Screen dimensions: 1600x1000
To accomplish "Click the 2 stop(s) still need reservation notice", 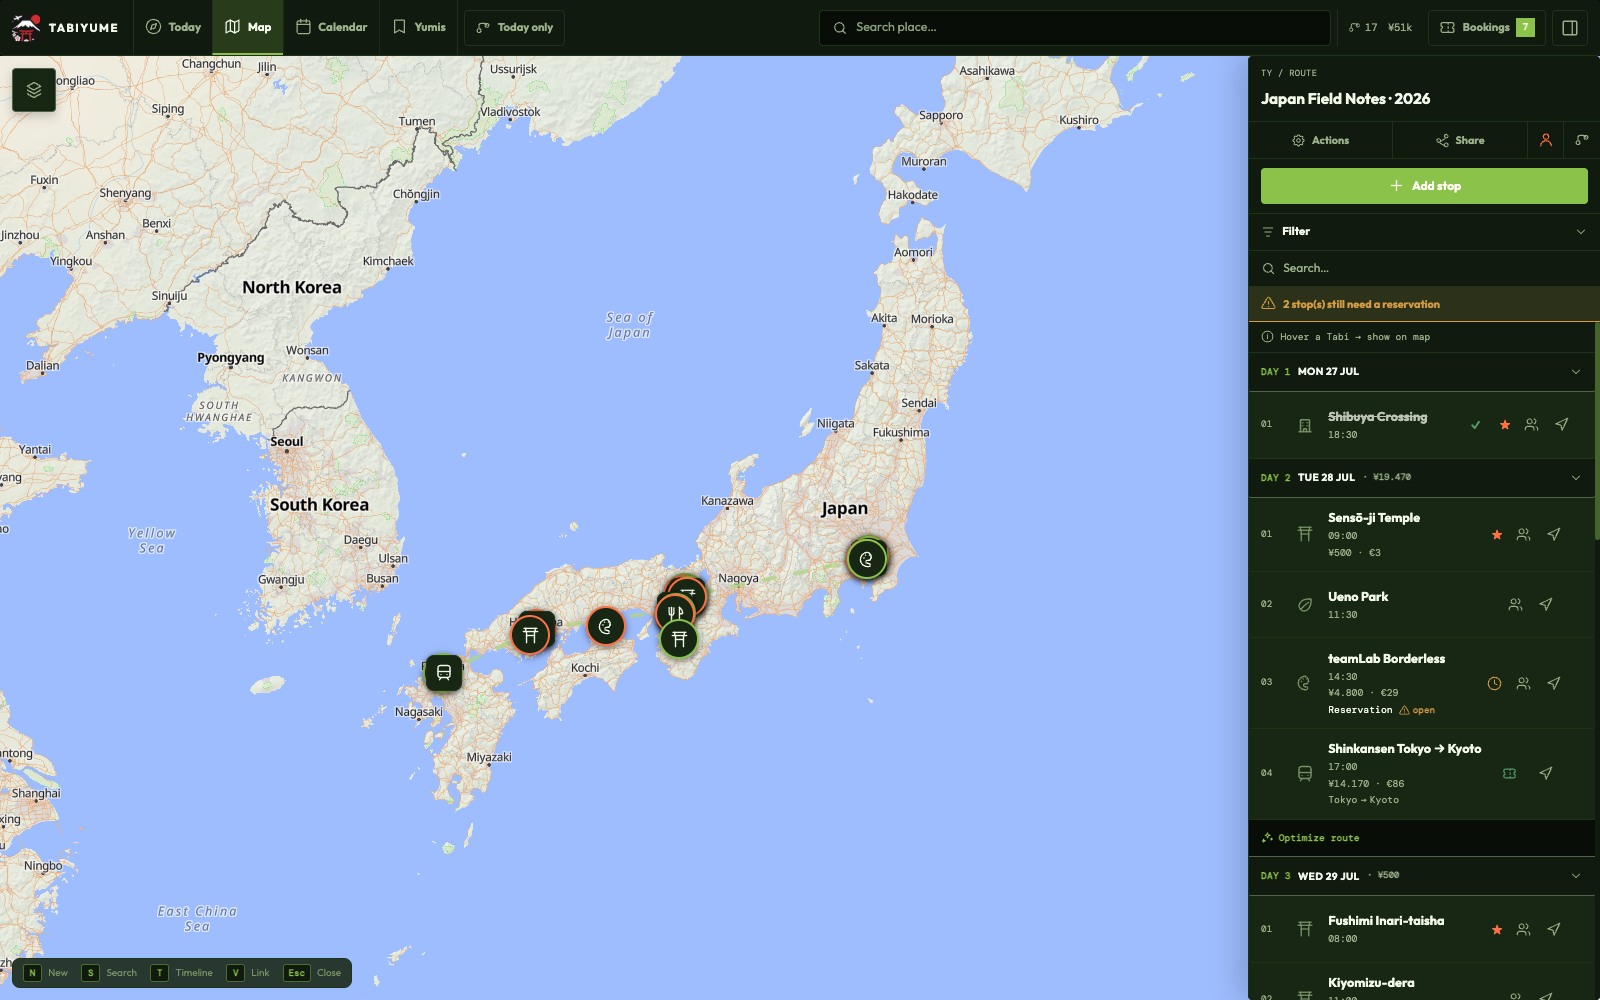I will 1424,304.
